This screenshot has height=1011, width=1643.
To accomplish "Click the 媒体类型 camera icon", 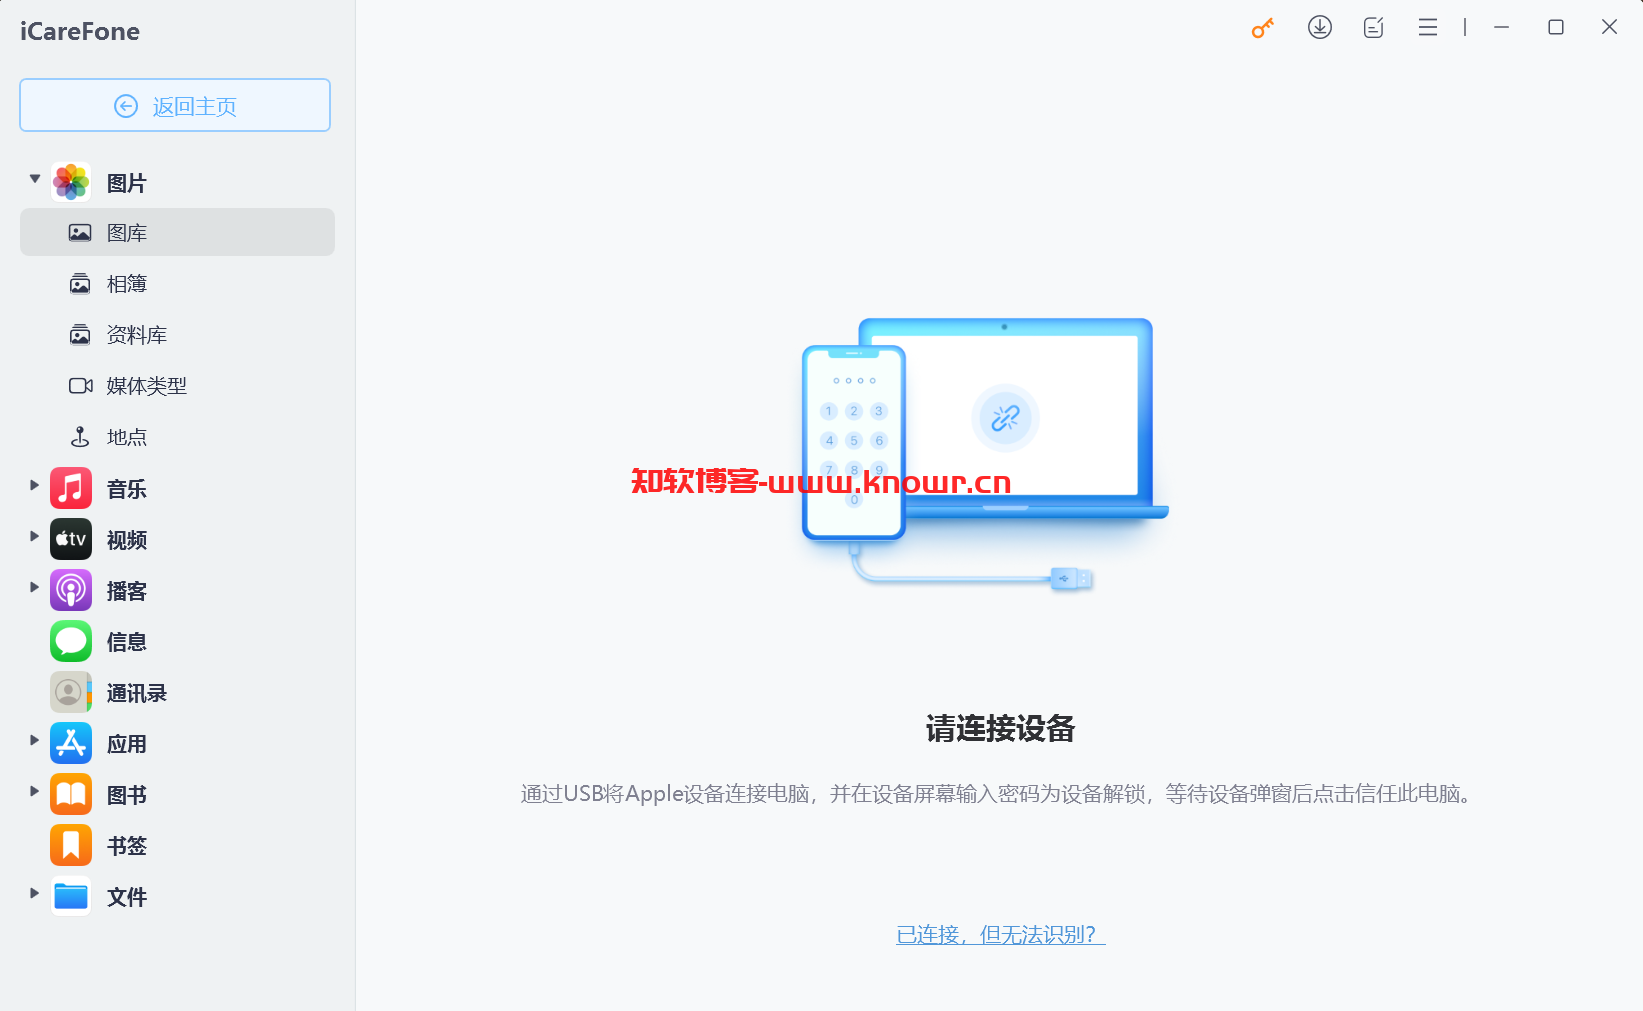I will click(81, 386).
